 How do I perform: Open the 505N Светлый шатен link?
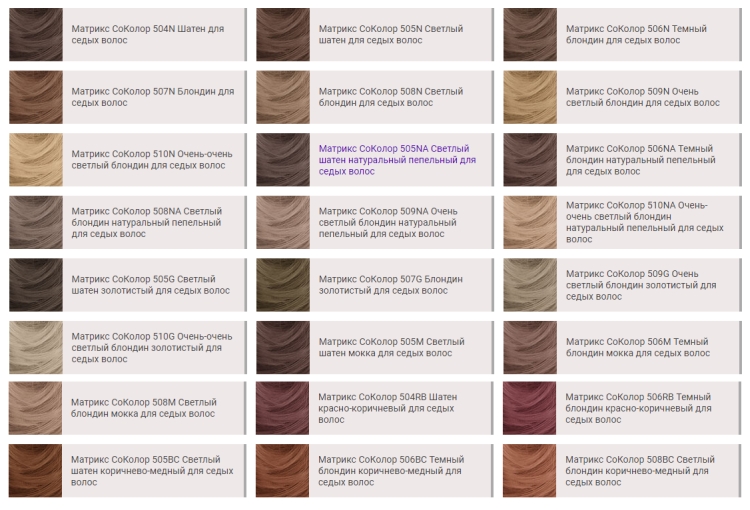click(x=391, y=34)
